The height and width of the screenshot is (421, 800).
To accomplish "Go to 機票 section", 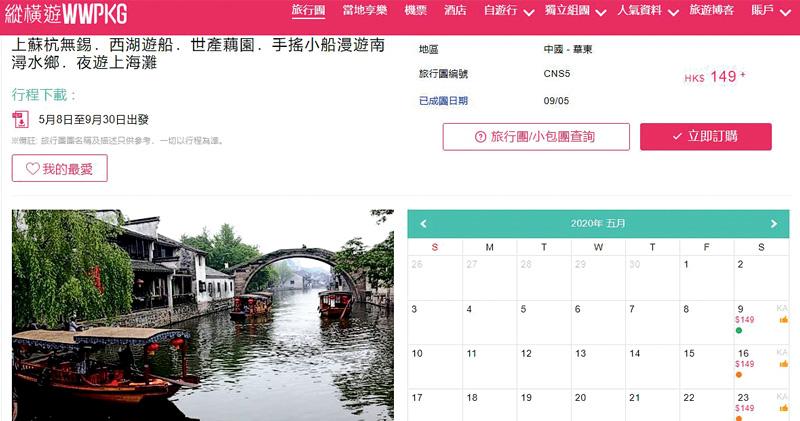I will [415, 10].
